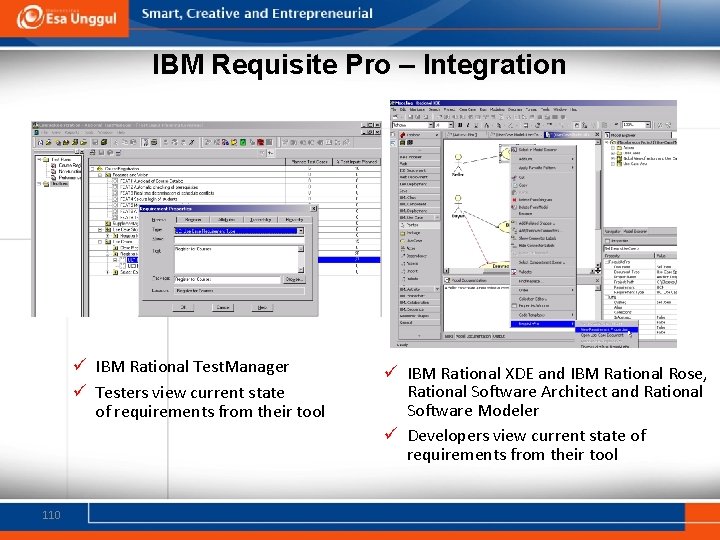This screenshot has height=540, width=720.
Task: Toggle Bold in the XDE formatting toolbar
Action: click(x=460, y=125)
